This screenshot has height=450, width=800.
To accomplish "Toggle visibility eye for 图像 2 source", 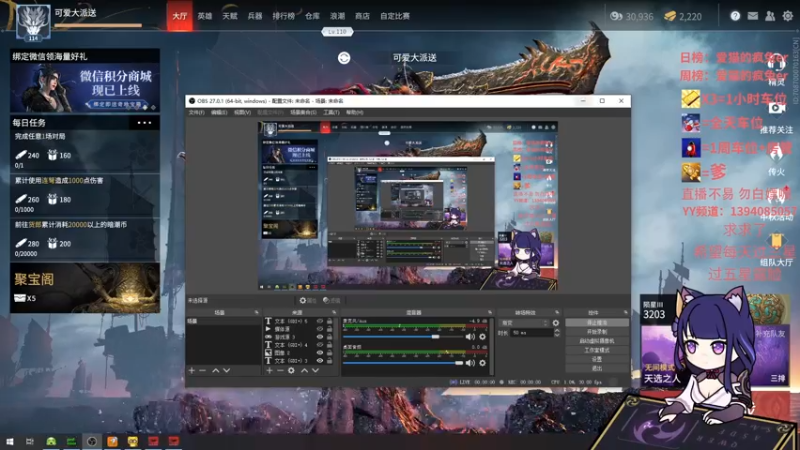I will 320,353.
